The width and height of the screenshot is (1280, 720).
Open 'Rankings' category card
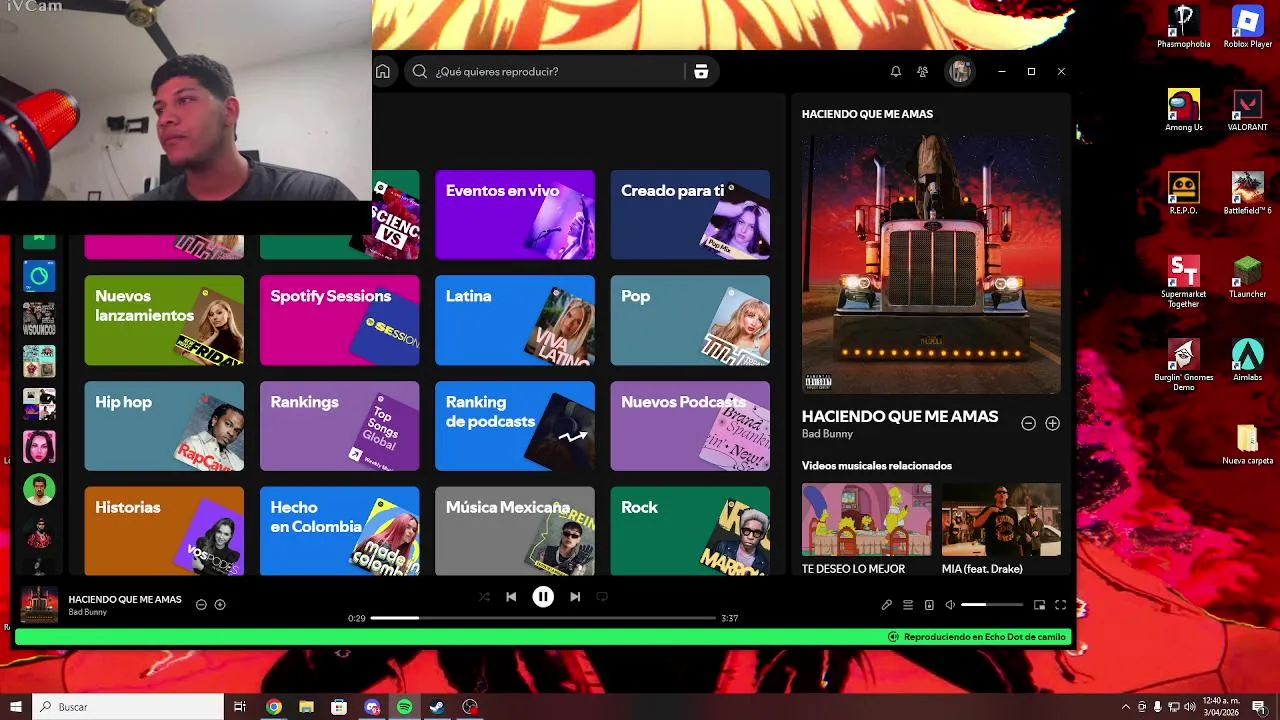tap(340, 426)
